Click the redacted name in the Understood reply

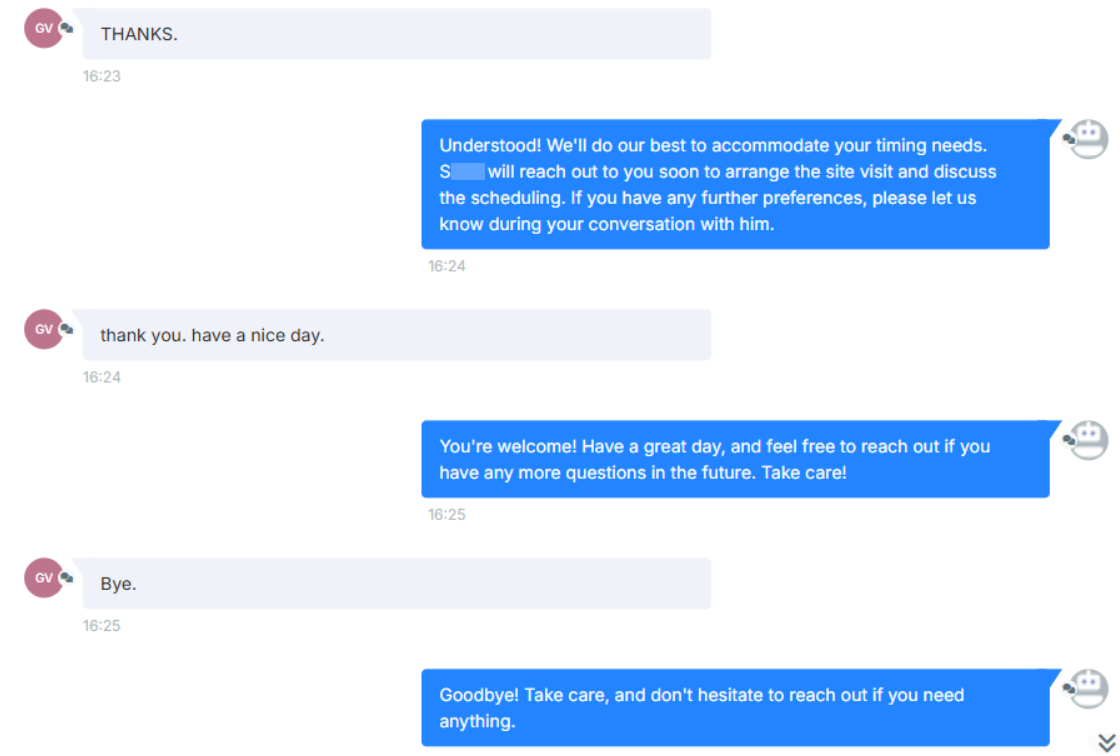tap(467, 172)
